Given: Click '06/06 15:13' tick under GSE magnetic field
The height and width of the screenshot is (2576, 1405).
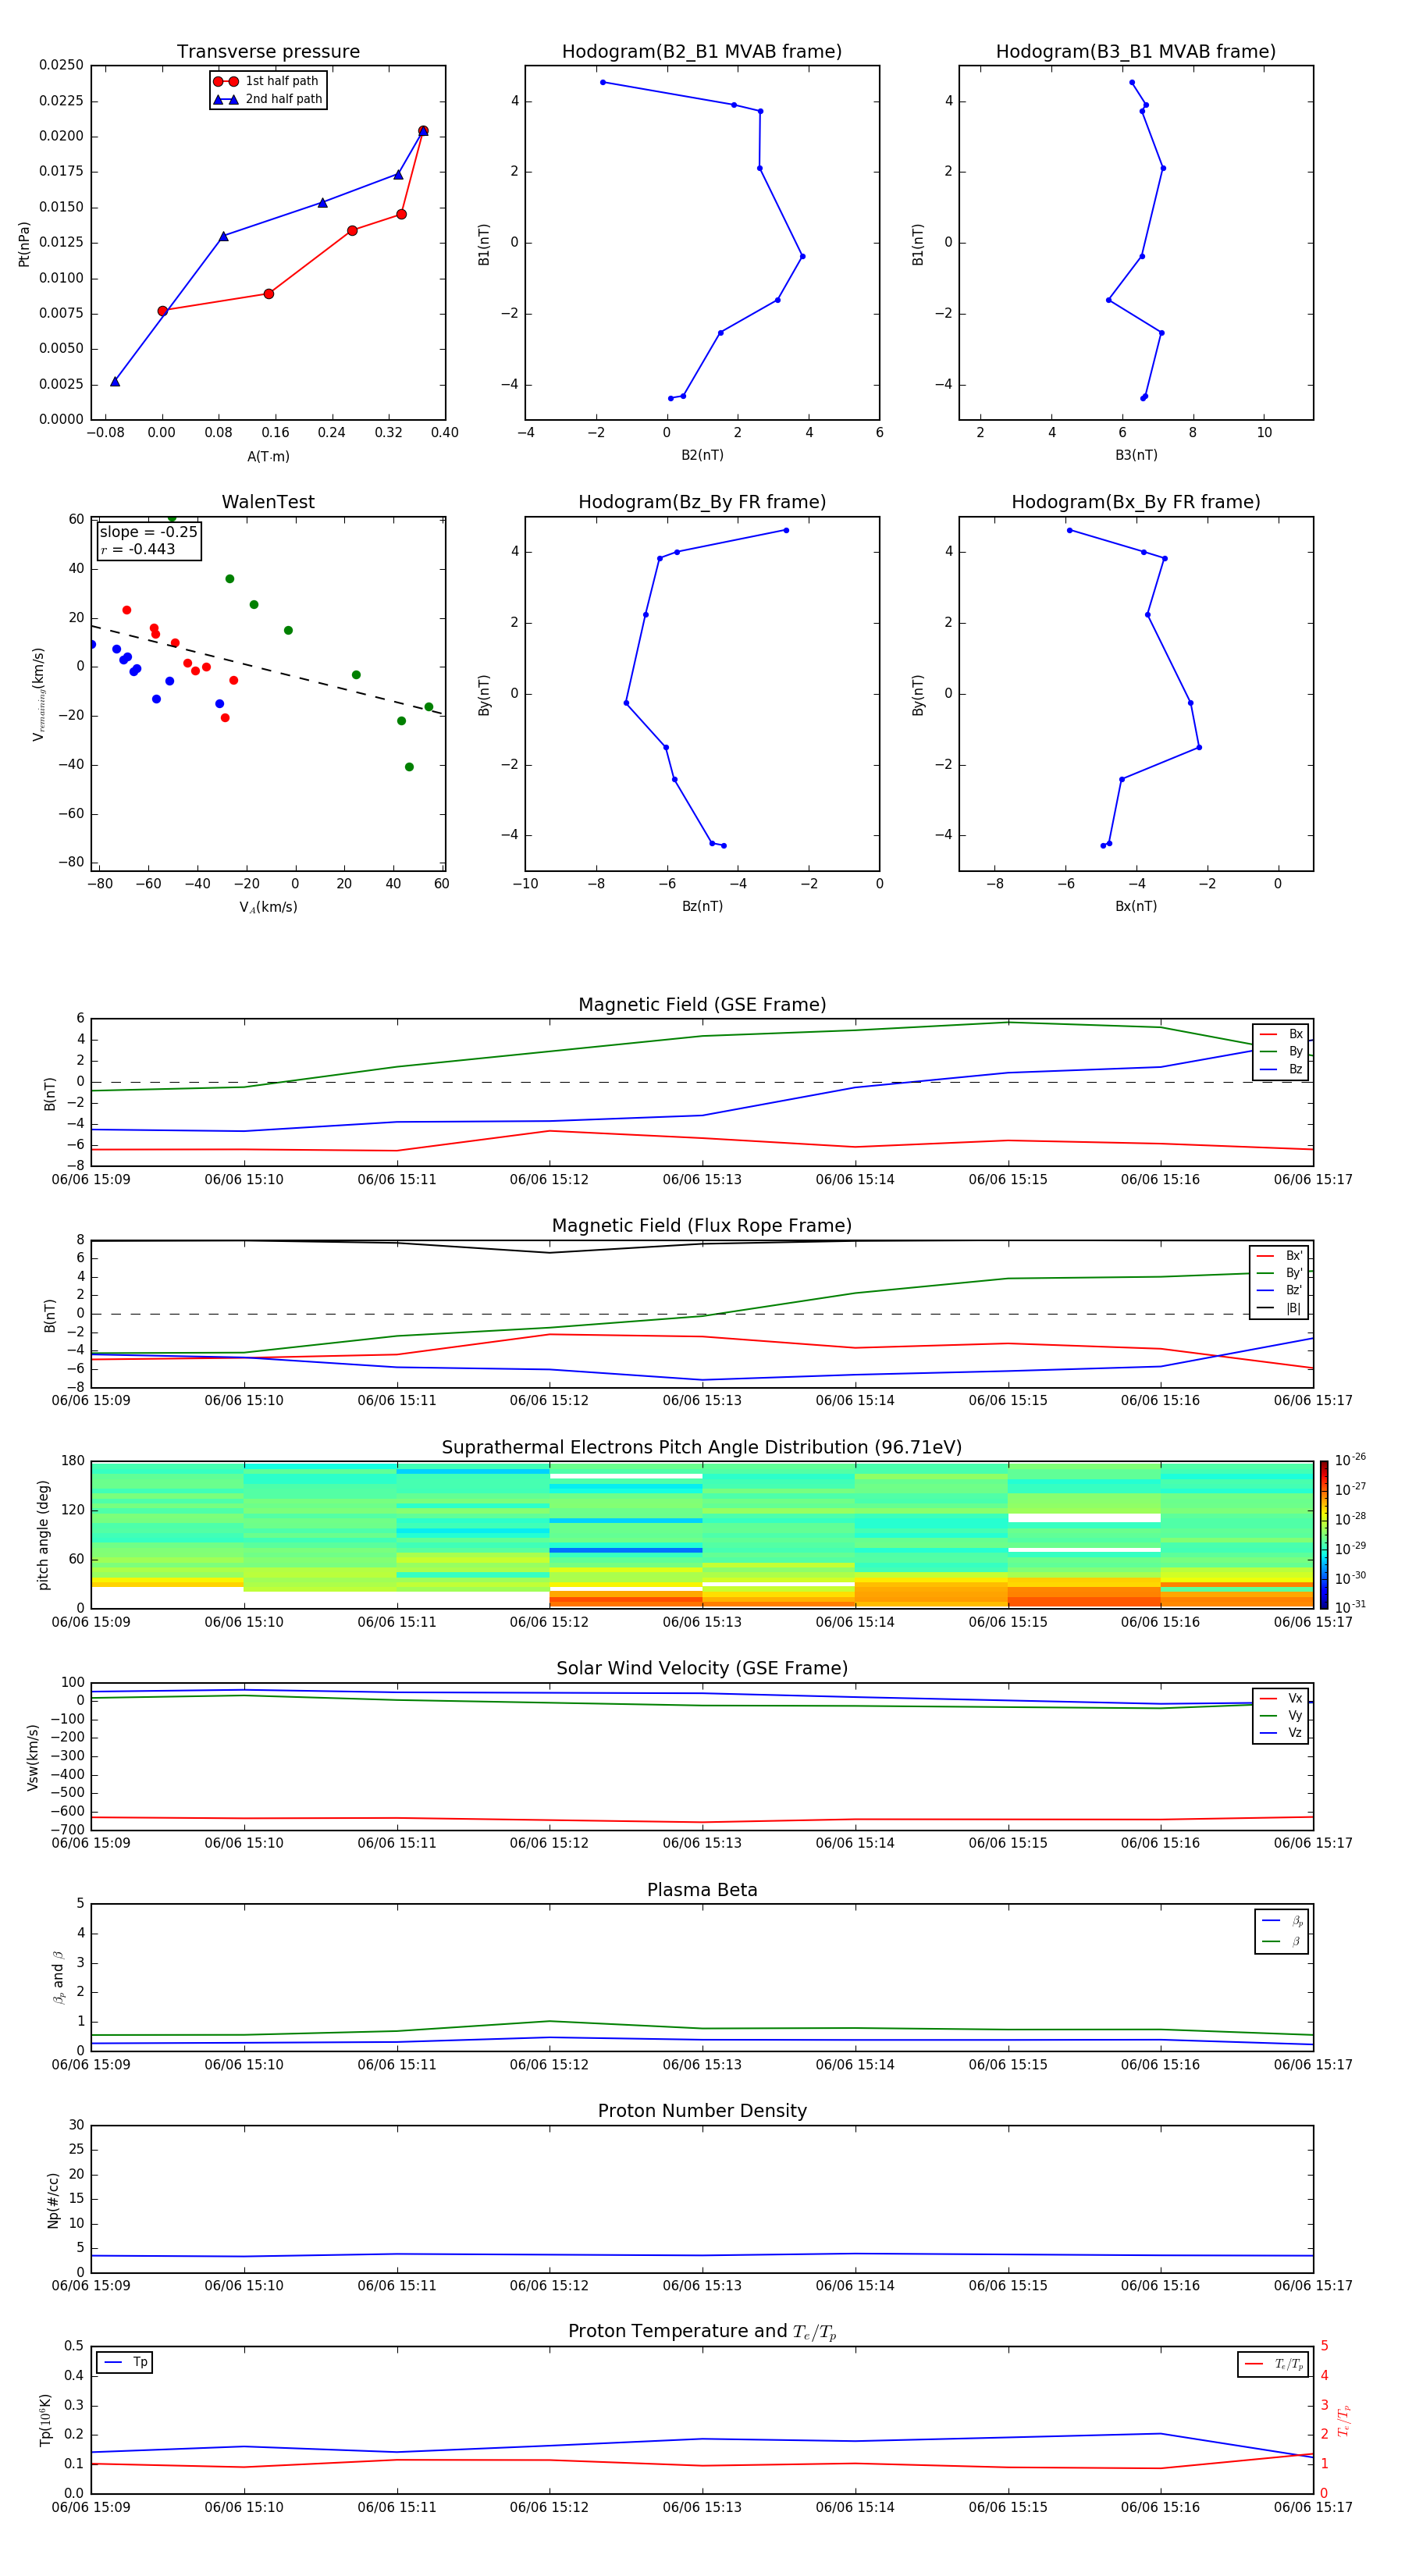Looking at the screenshot, I should pos(702,1180).
